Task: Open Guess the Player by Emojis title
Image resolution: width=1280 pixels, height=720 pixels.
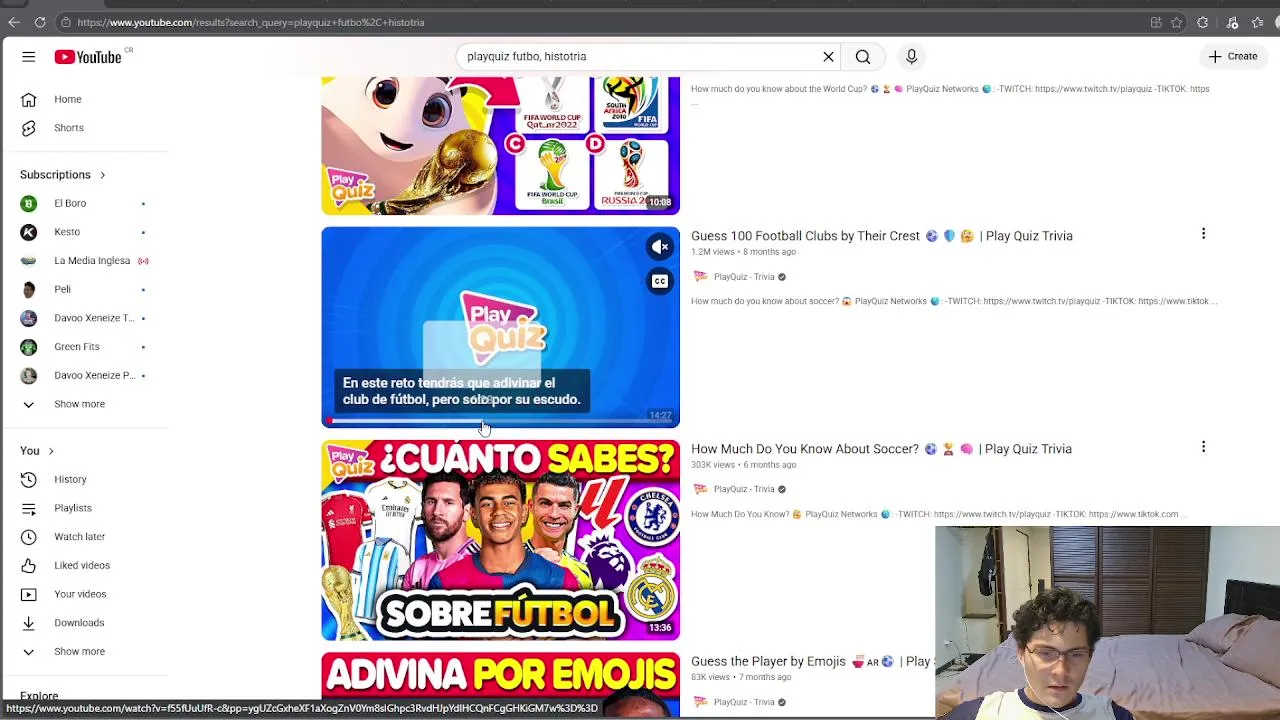Action: coord(812,661)
